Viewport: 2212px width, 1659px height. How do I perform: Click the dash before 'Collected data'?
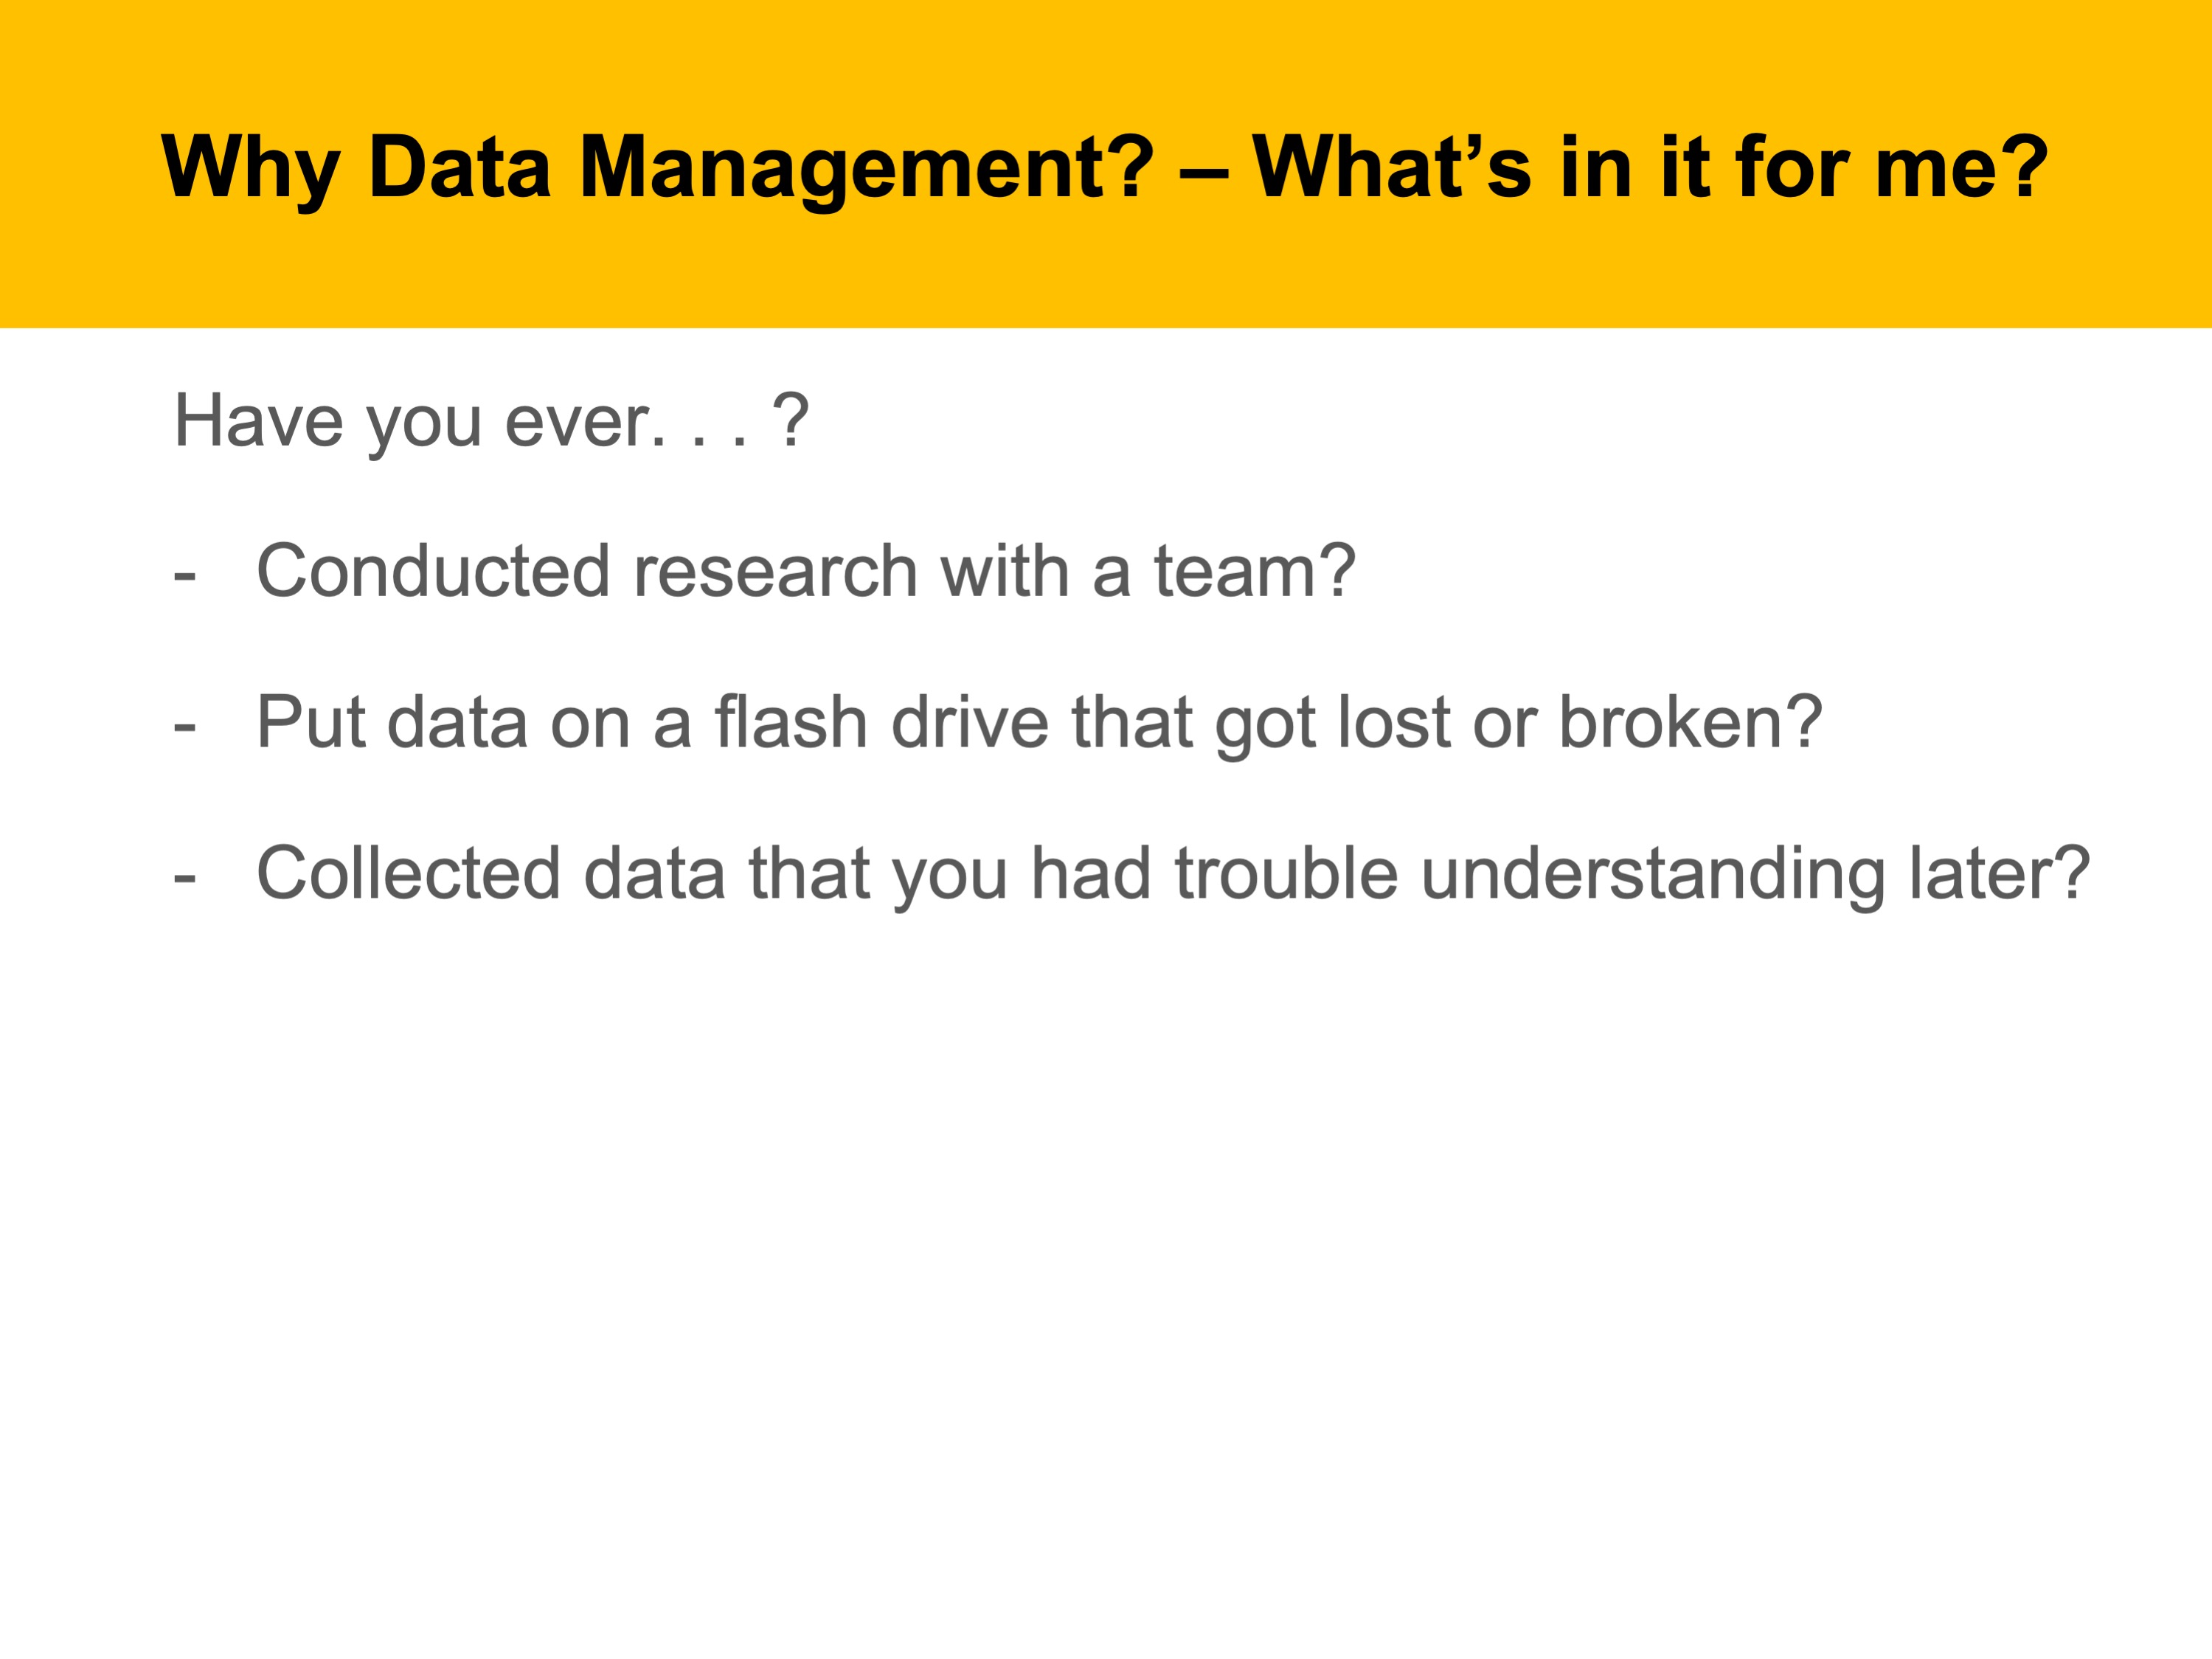point(184,879)
